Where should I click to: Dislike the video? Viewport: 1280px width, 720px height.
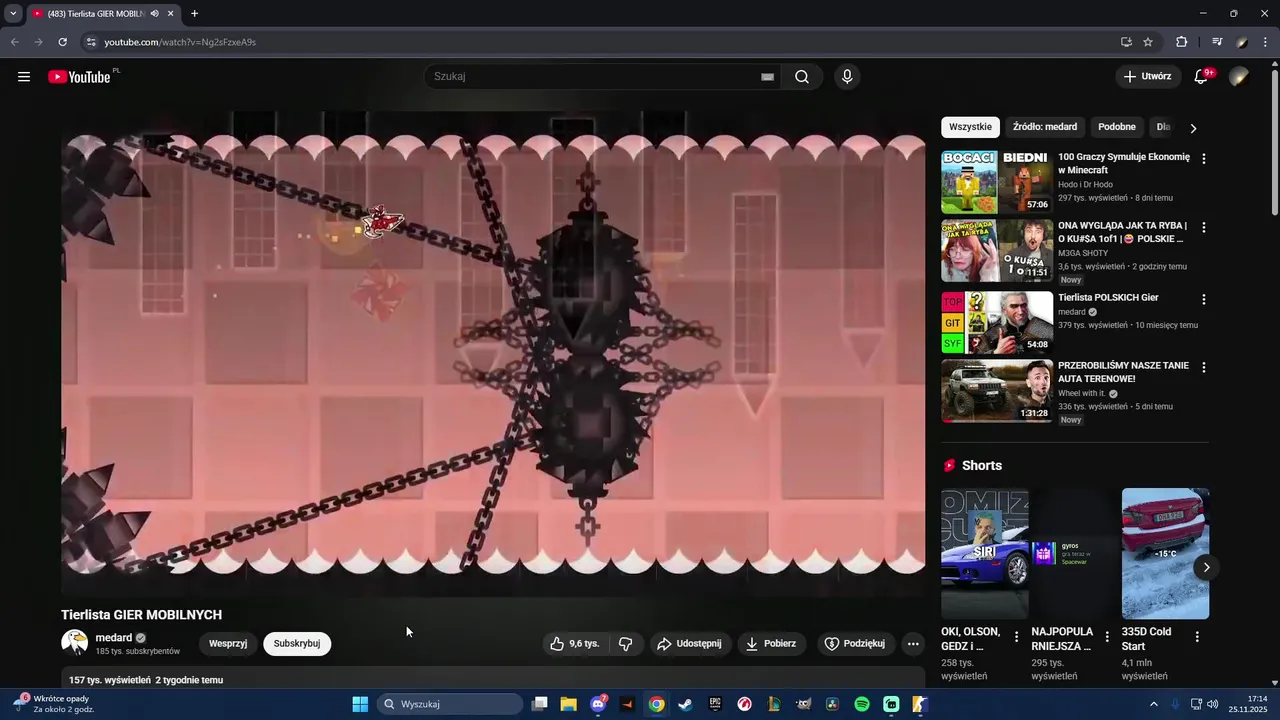626,644
